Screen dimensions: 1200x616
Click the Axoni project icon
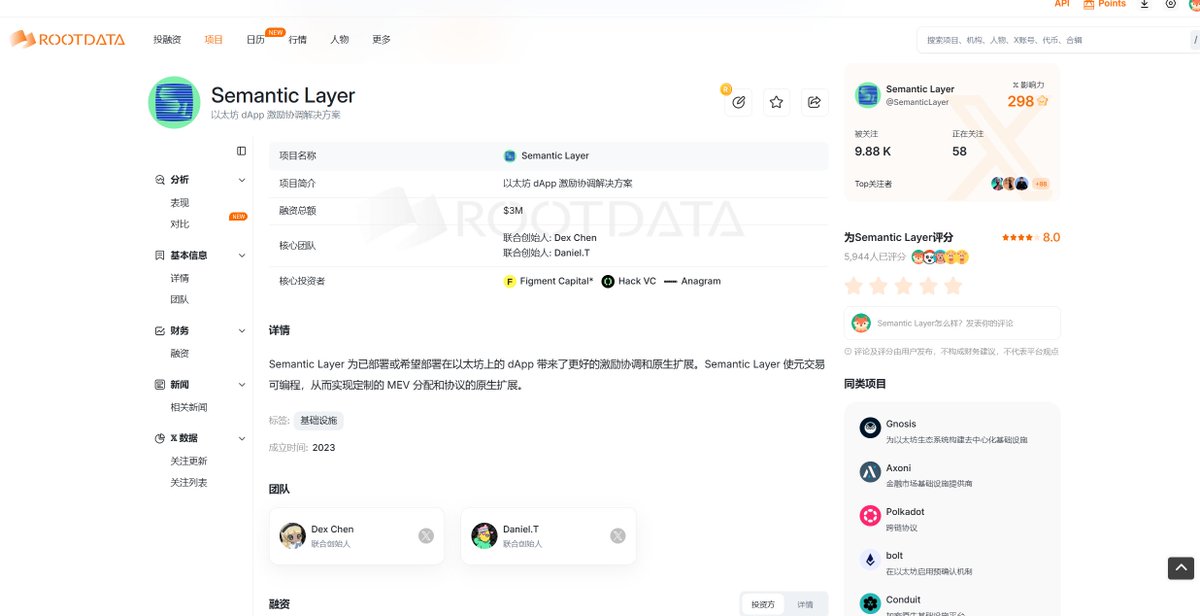[869, 472]
